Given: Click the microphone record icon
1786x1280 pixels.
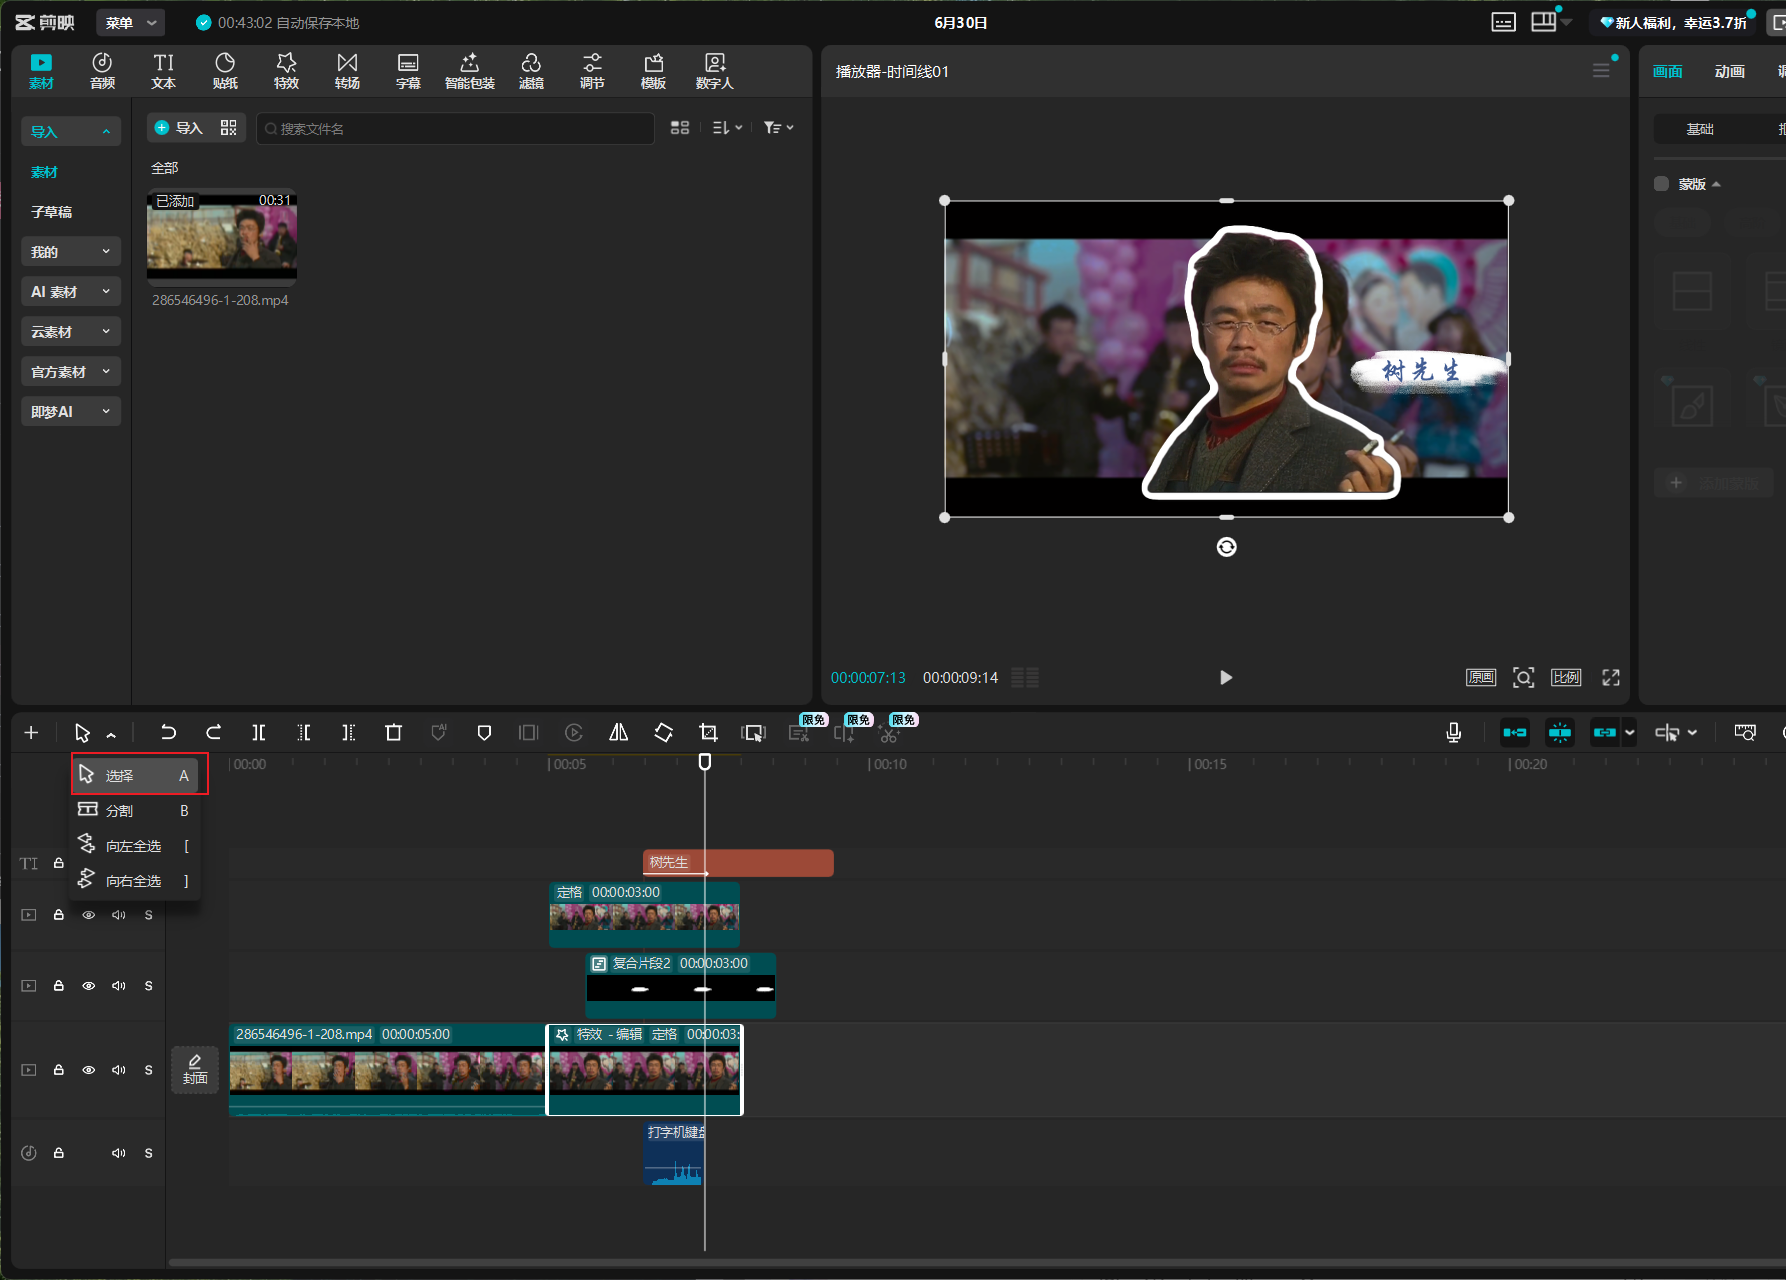Looking at the screenshot, I should pyautogui.click(x=1454, y=733).
